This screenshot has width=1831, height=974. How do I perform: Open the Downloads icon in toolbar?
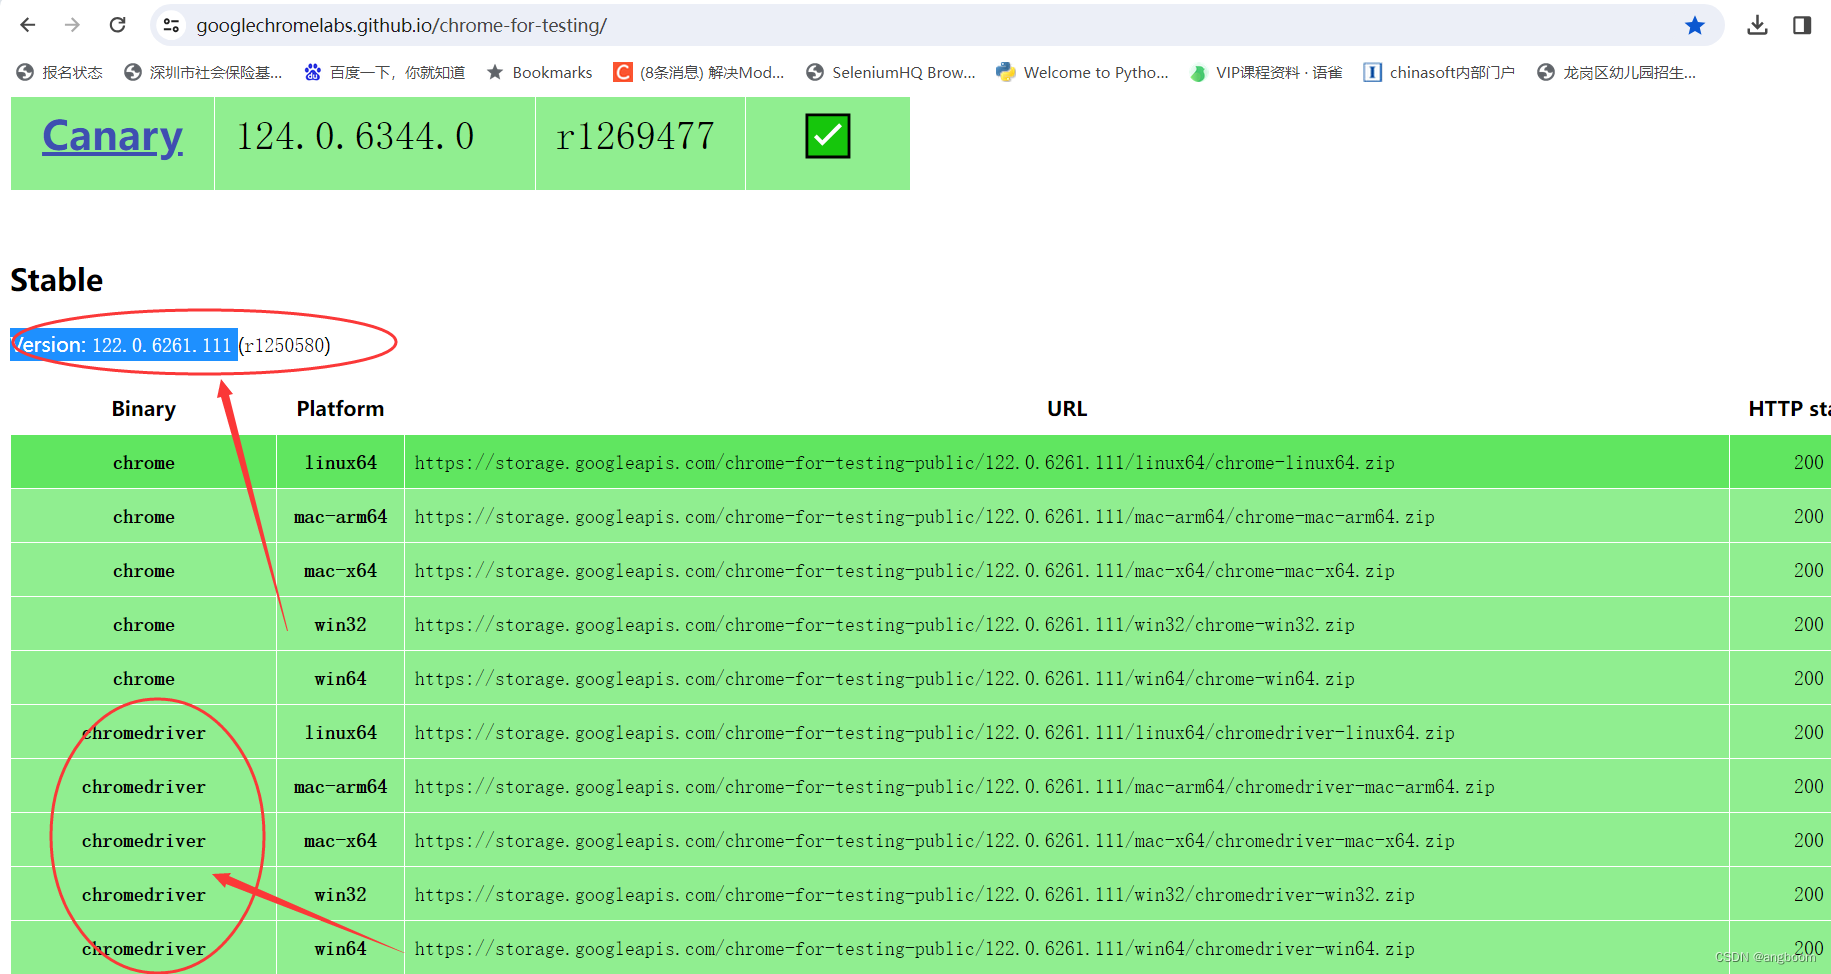point(1757,25)
